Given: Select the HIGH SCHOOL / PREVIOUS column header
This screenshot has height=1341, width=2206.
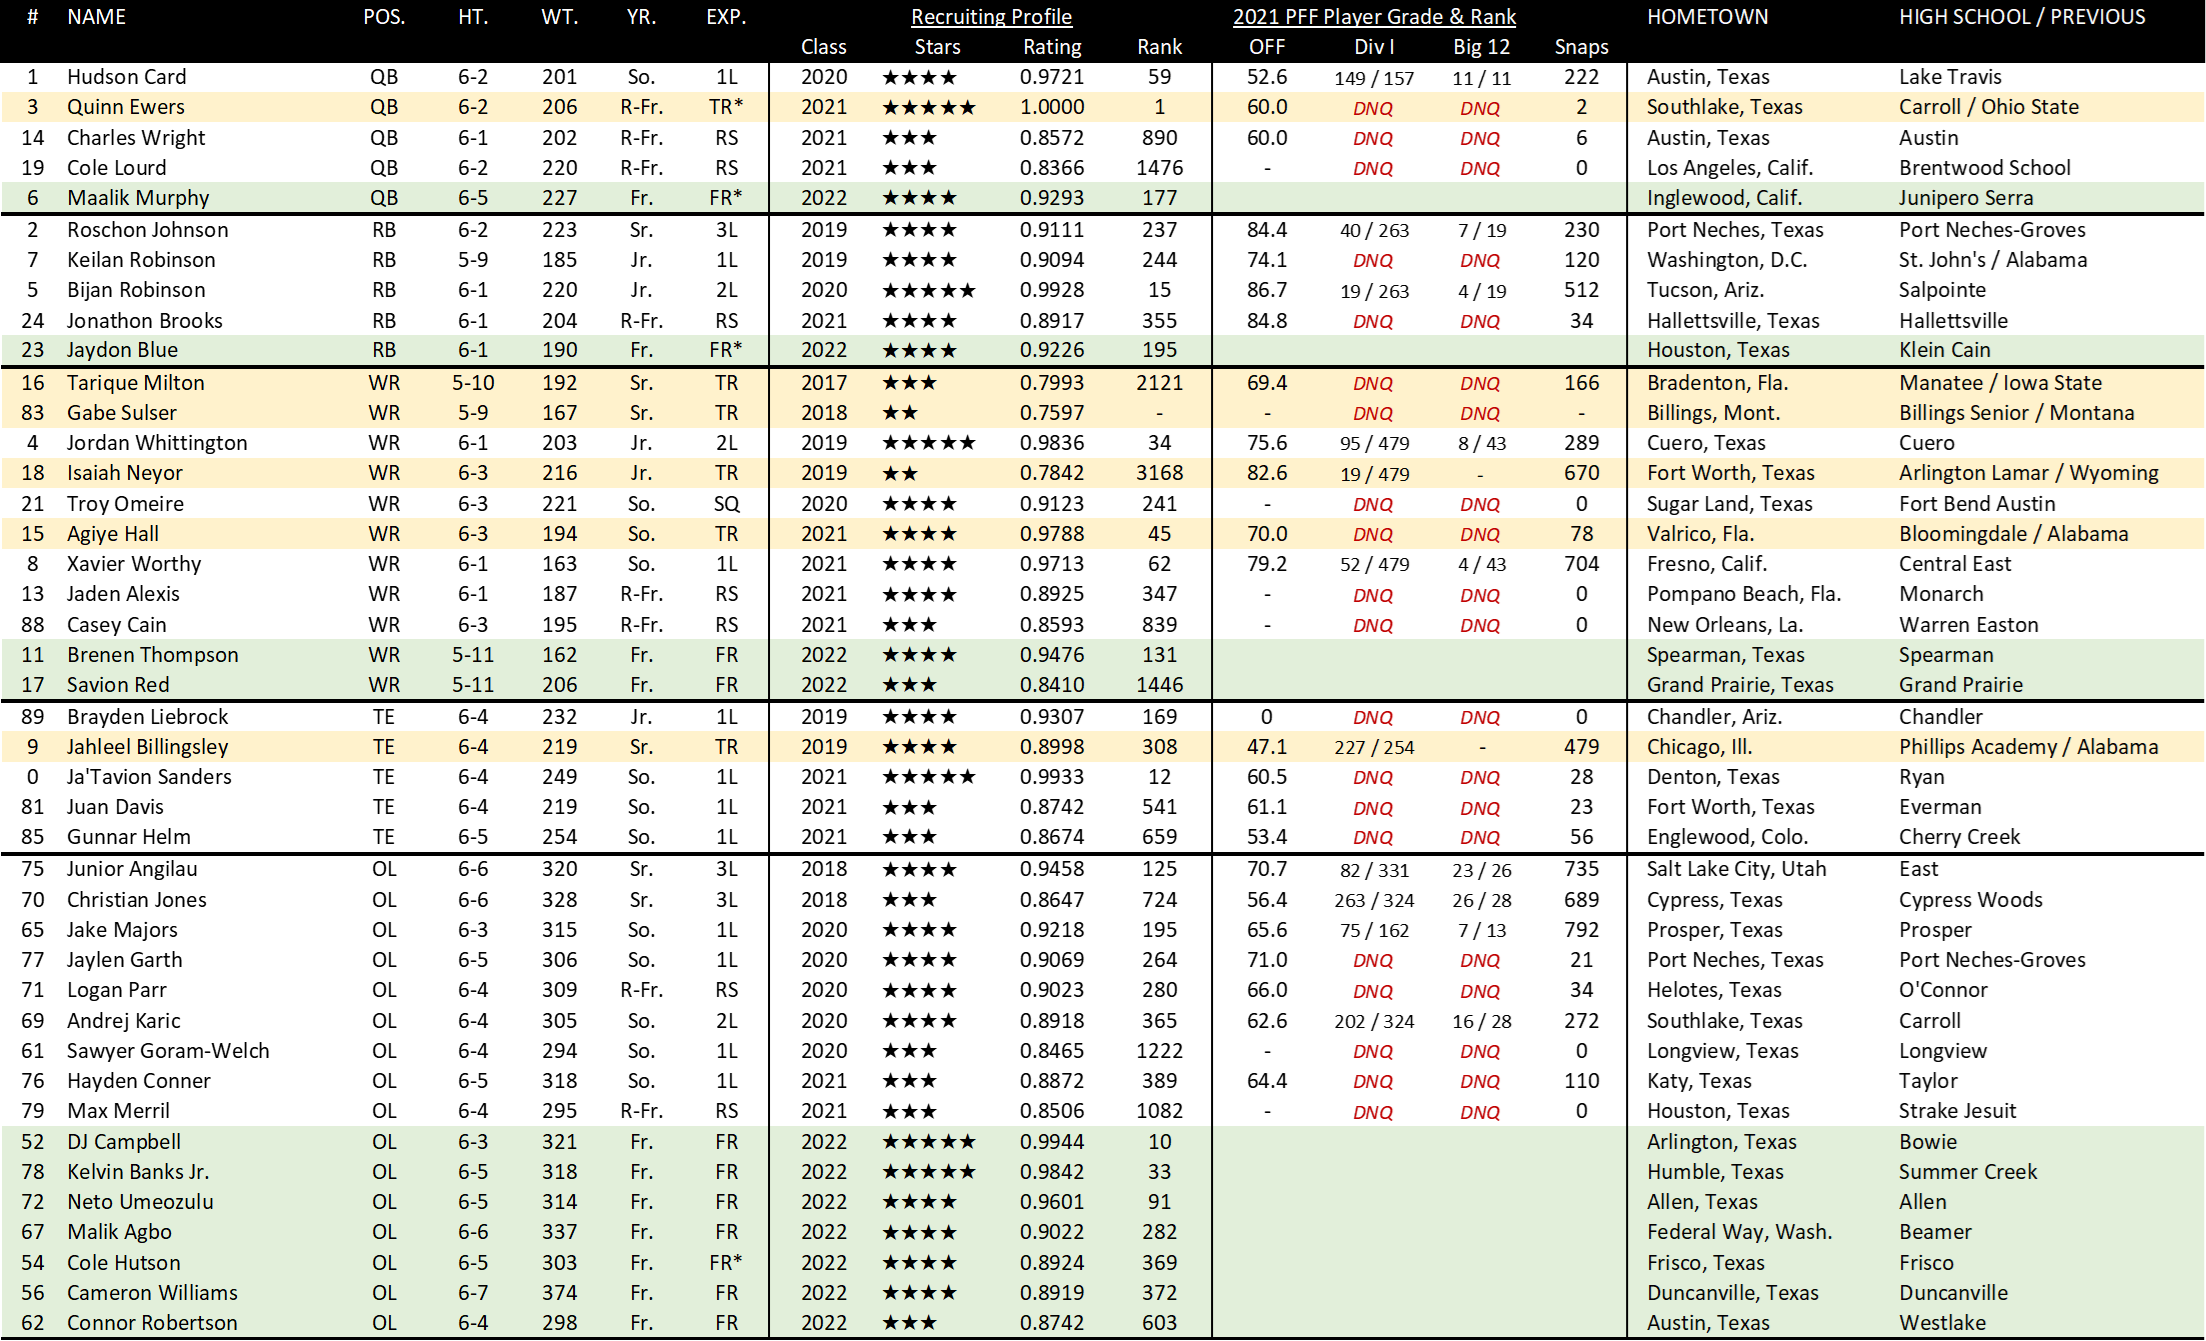Looking at the screenshot, I should pos(2022,17).
